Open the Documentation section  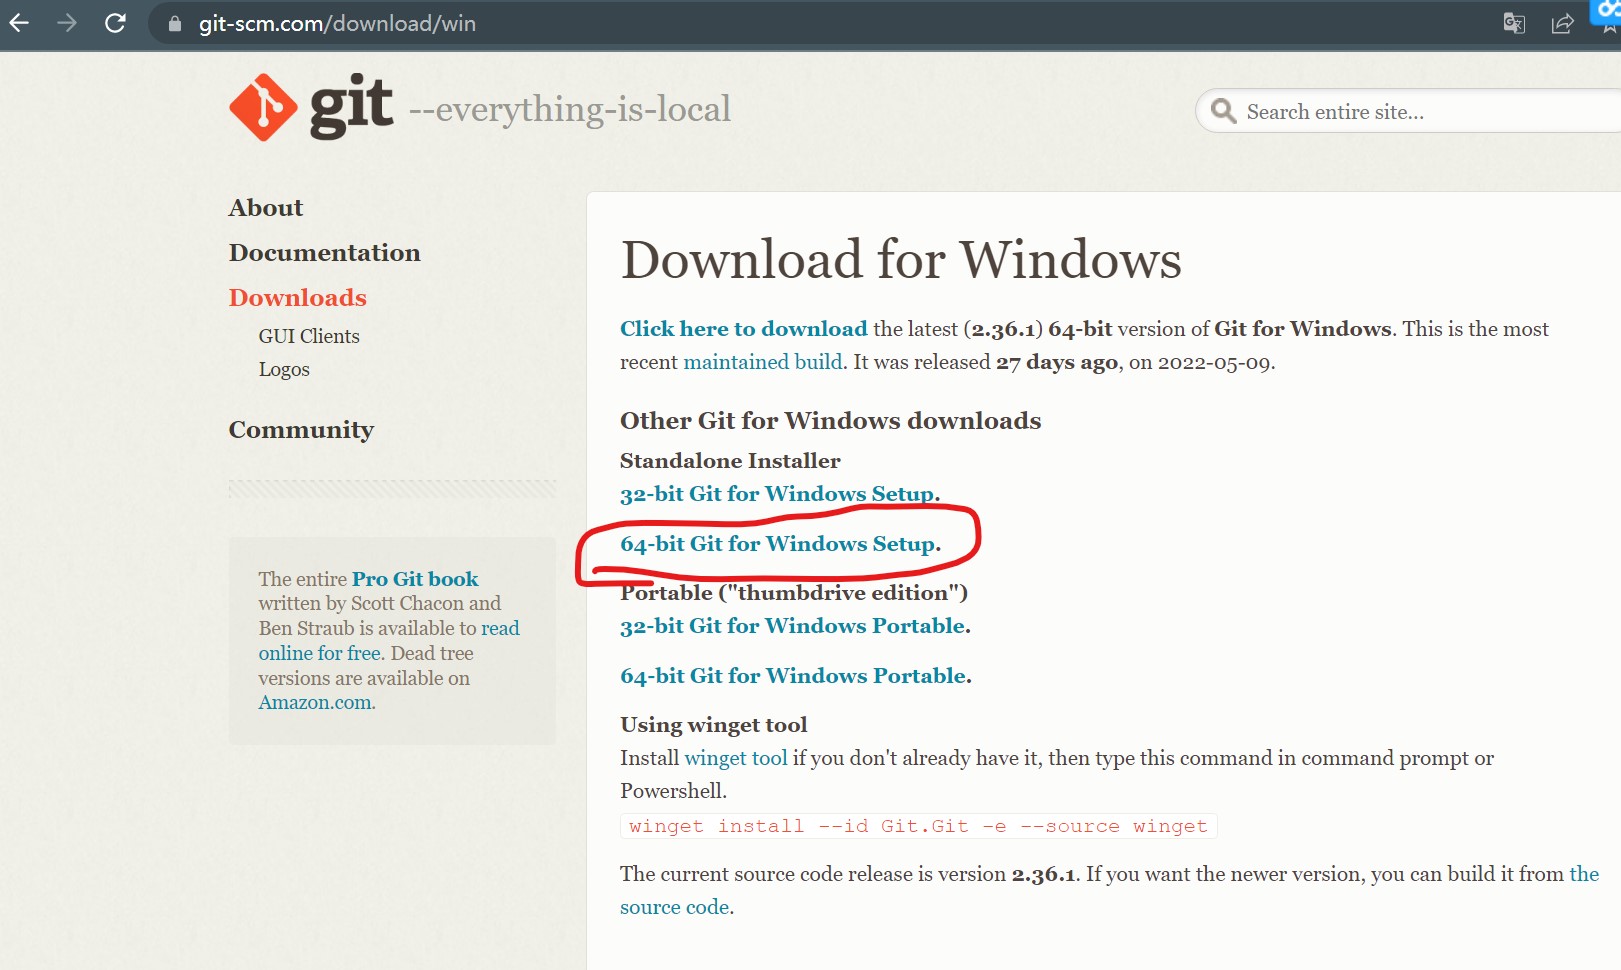[x=324, y=253]
